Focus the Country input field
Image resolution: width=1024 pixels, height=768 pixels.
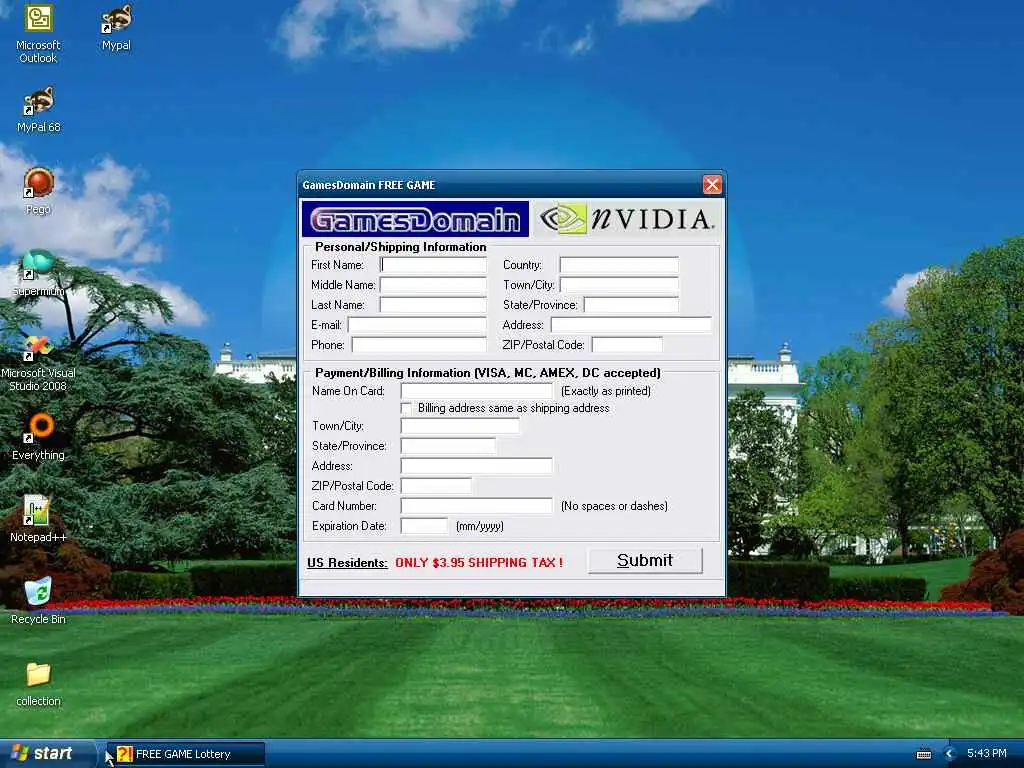(x=619, y=264)
